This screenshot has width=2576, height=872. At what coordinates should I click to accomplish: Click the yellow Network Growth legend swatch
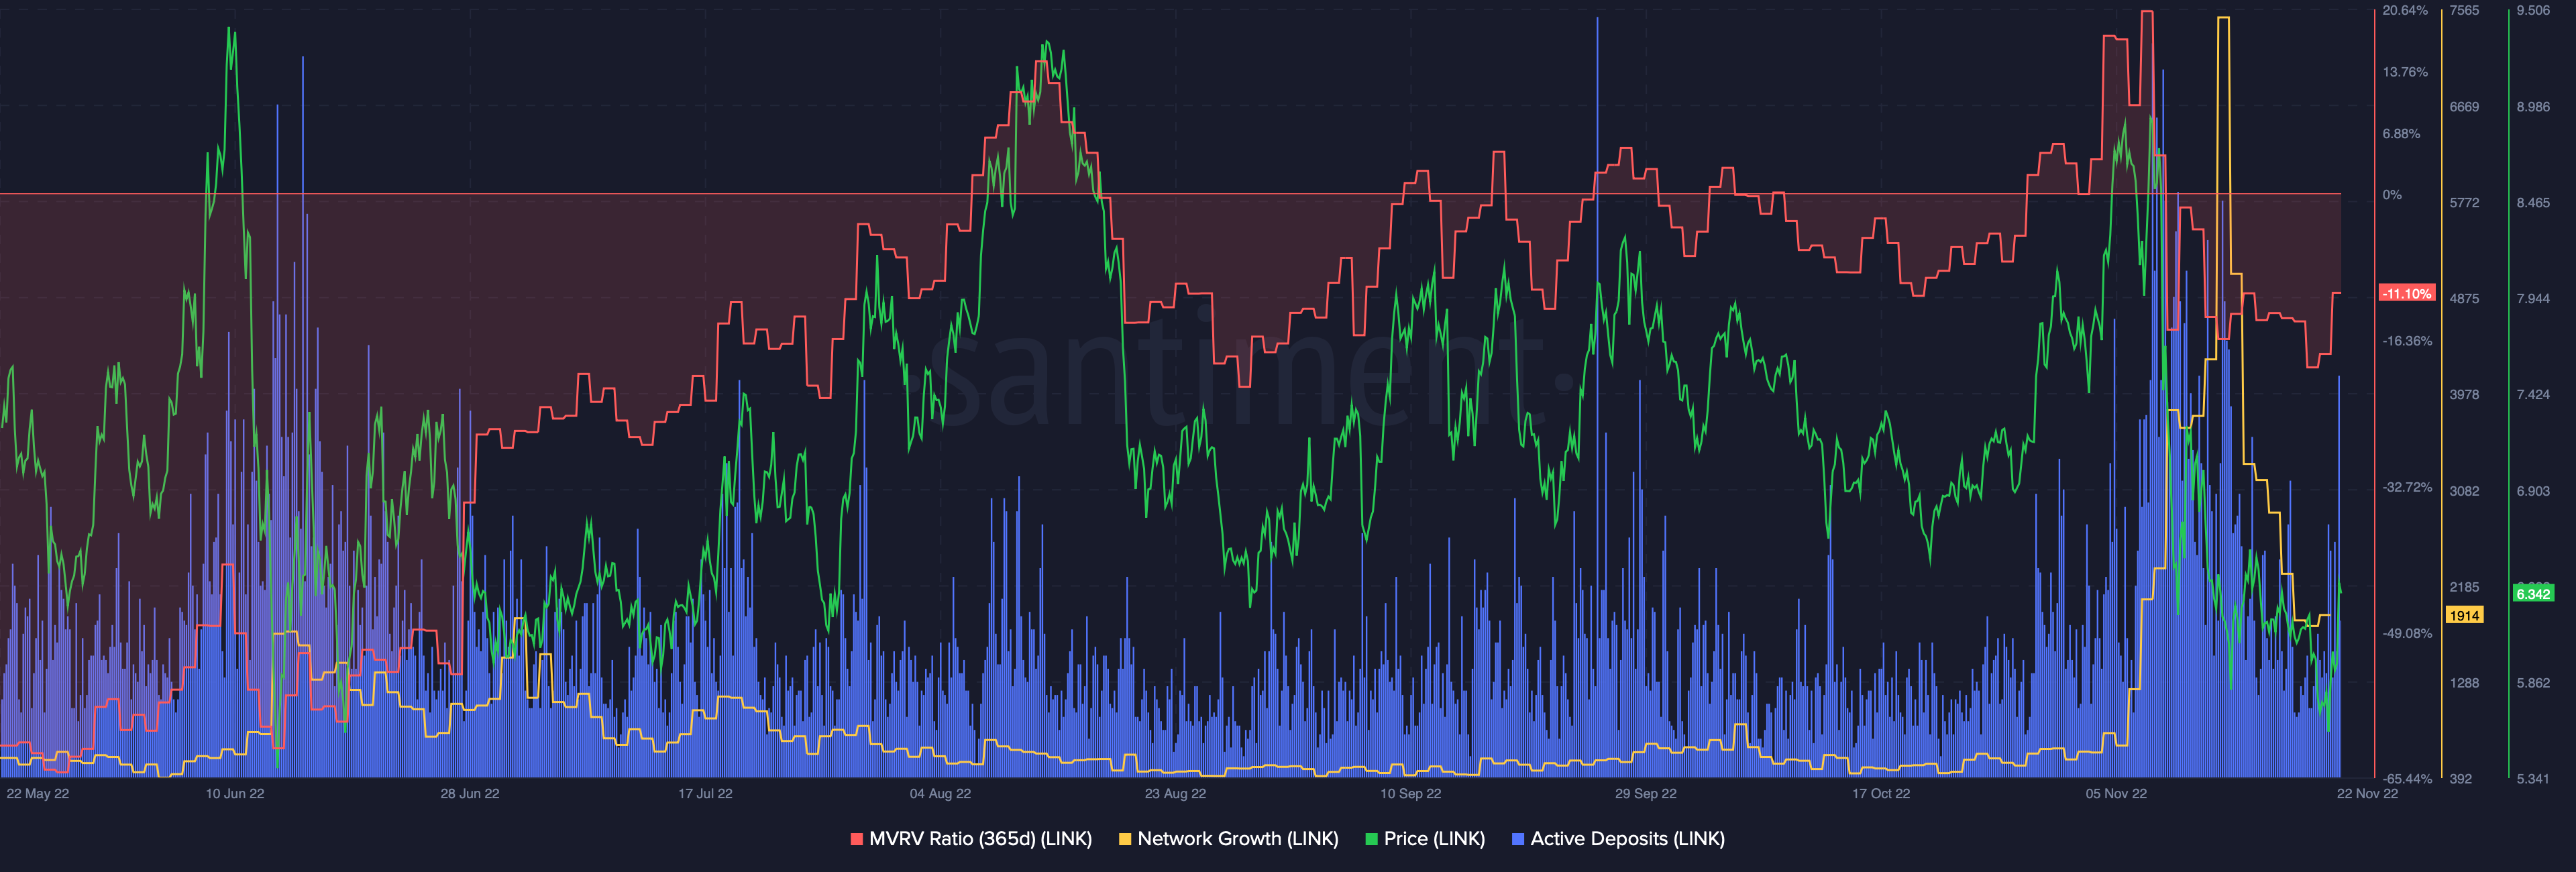click(1125, 839)
